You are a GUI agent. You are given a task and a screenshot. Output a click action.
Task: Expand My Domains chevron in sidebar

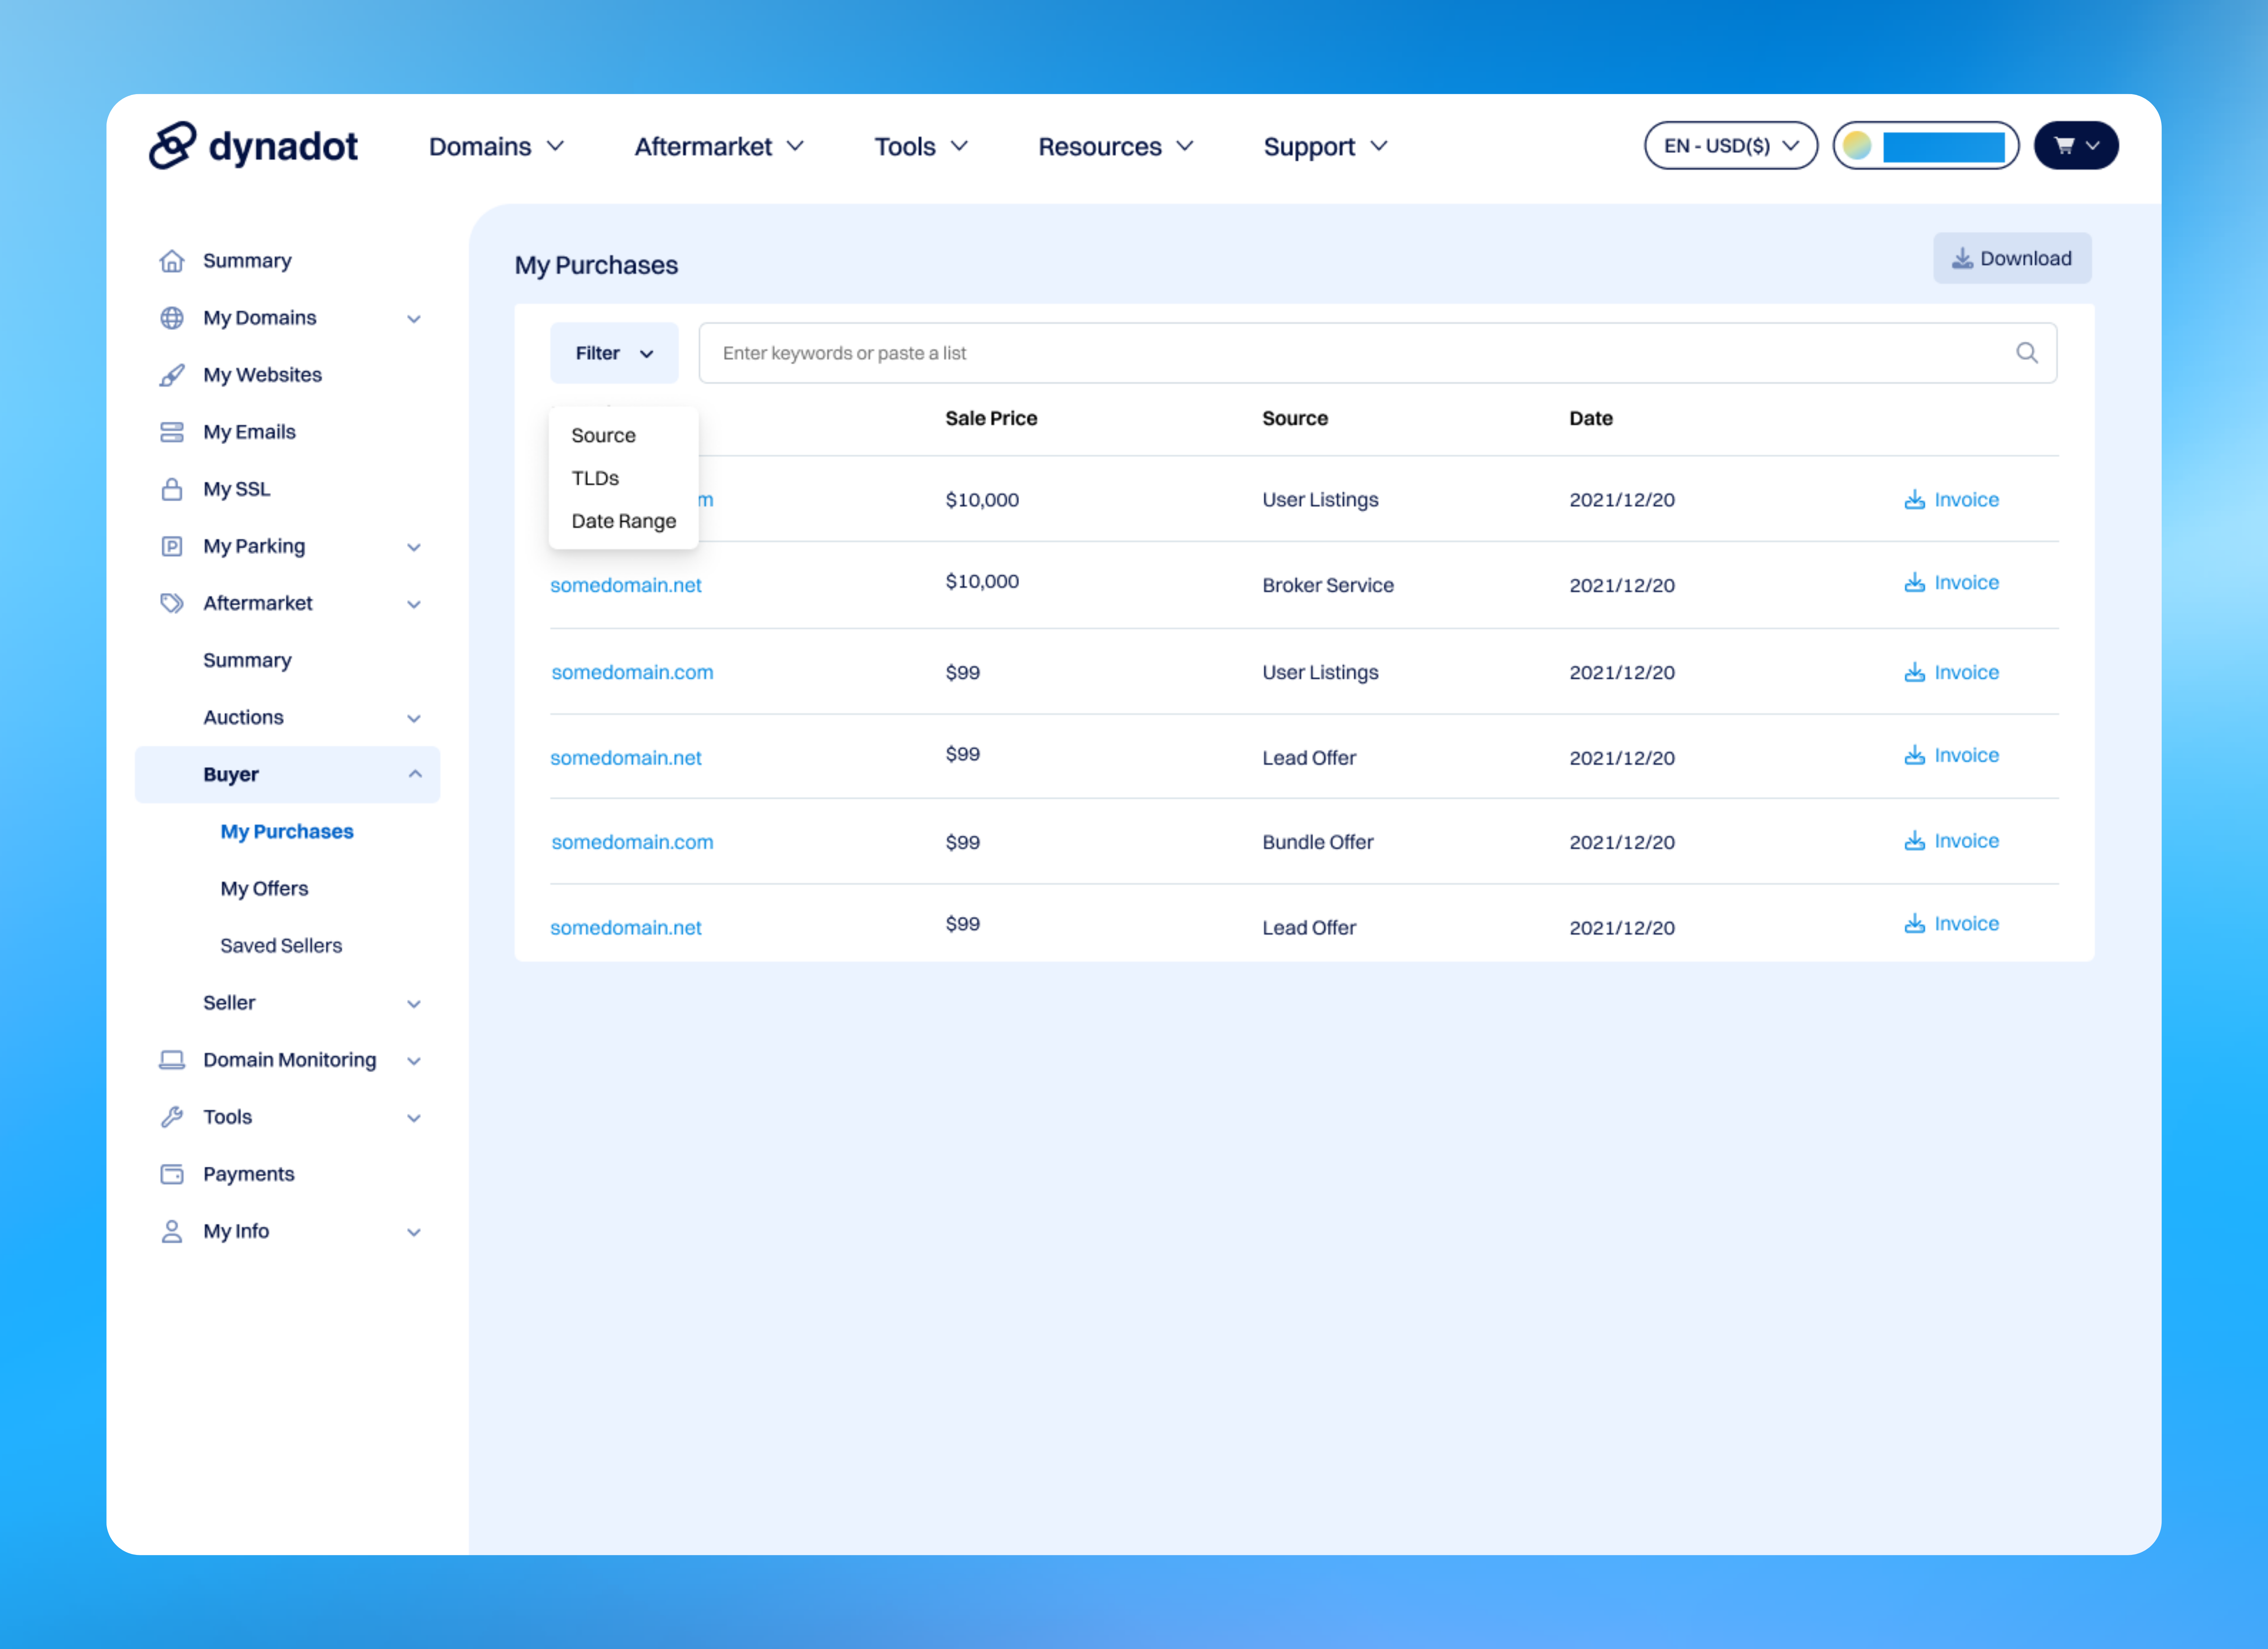point(414,319)
